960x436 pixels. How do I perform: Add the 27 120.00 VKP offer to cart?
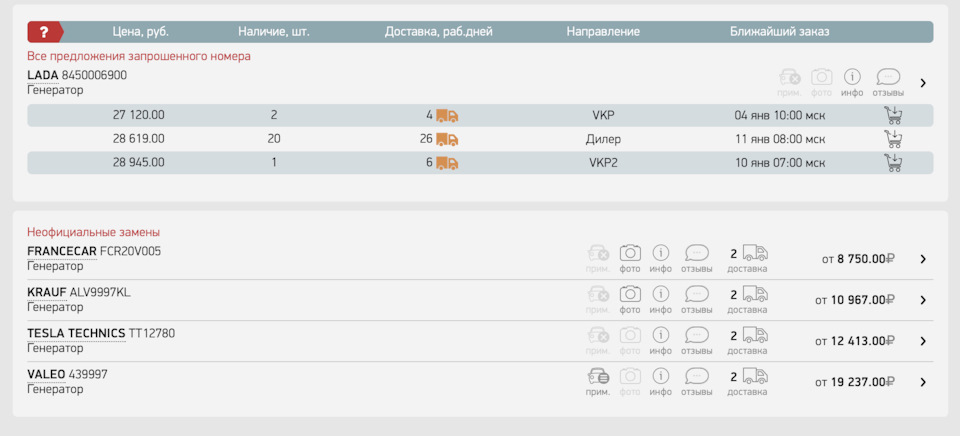click(893, 115)
